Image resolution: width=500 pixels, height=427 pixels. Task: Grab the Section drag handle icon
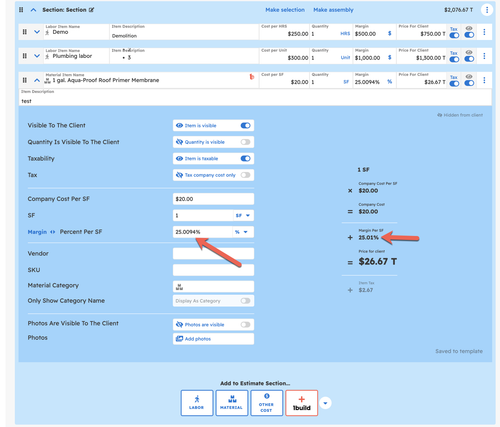click(x=21, y=10)
